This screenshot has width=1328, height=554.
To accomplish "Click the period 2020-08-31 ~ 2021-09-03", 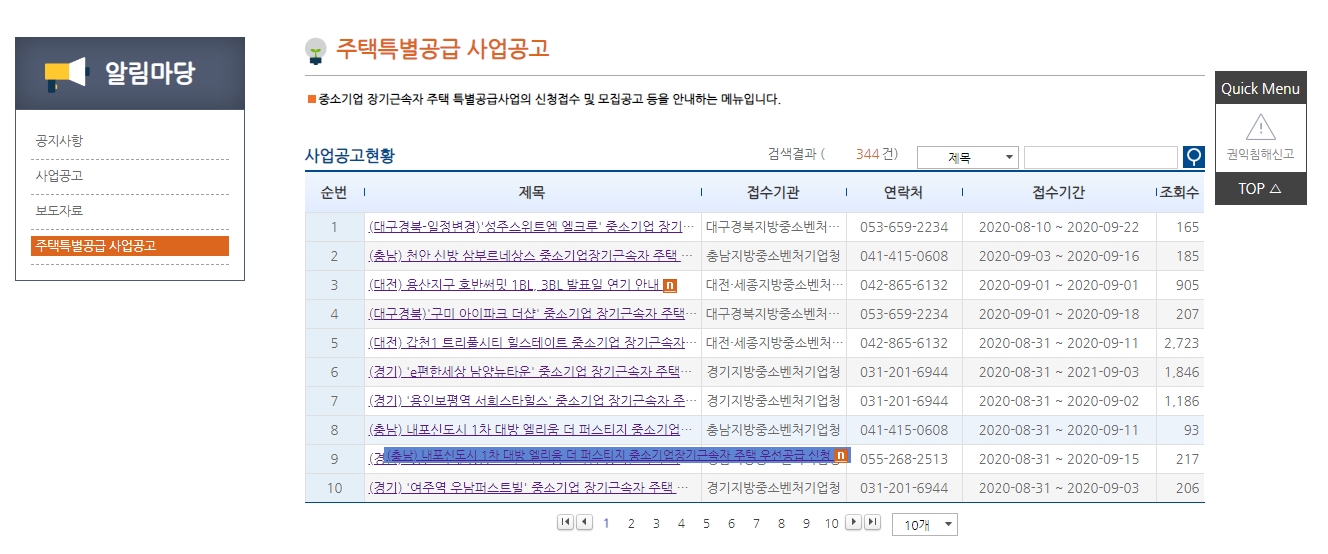I will click(1058, 372).
